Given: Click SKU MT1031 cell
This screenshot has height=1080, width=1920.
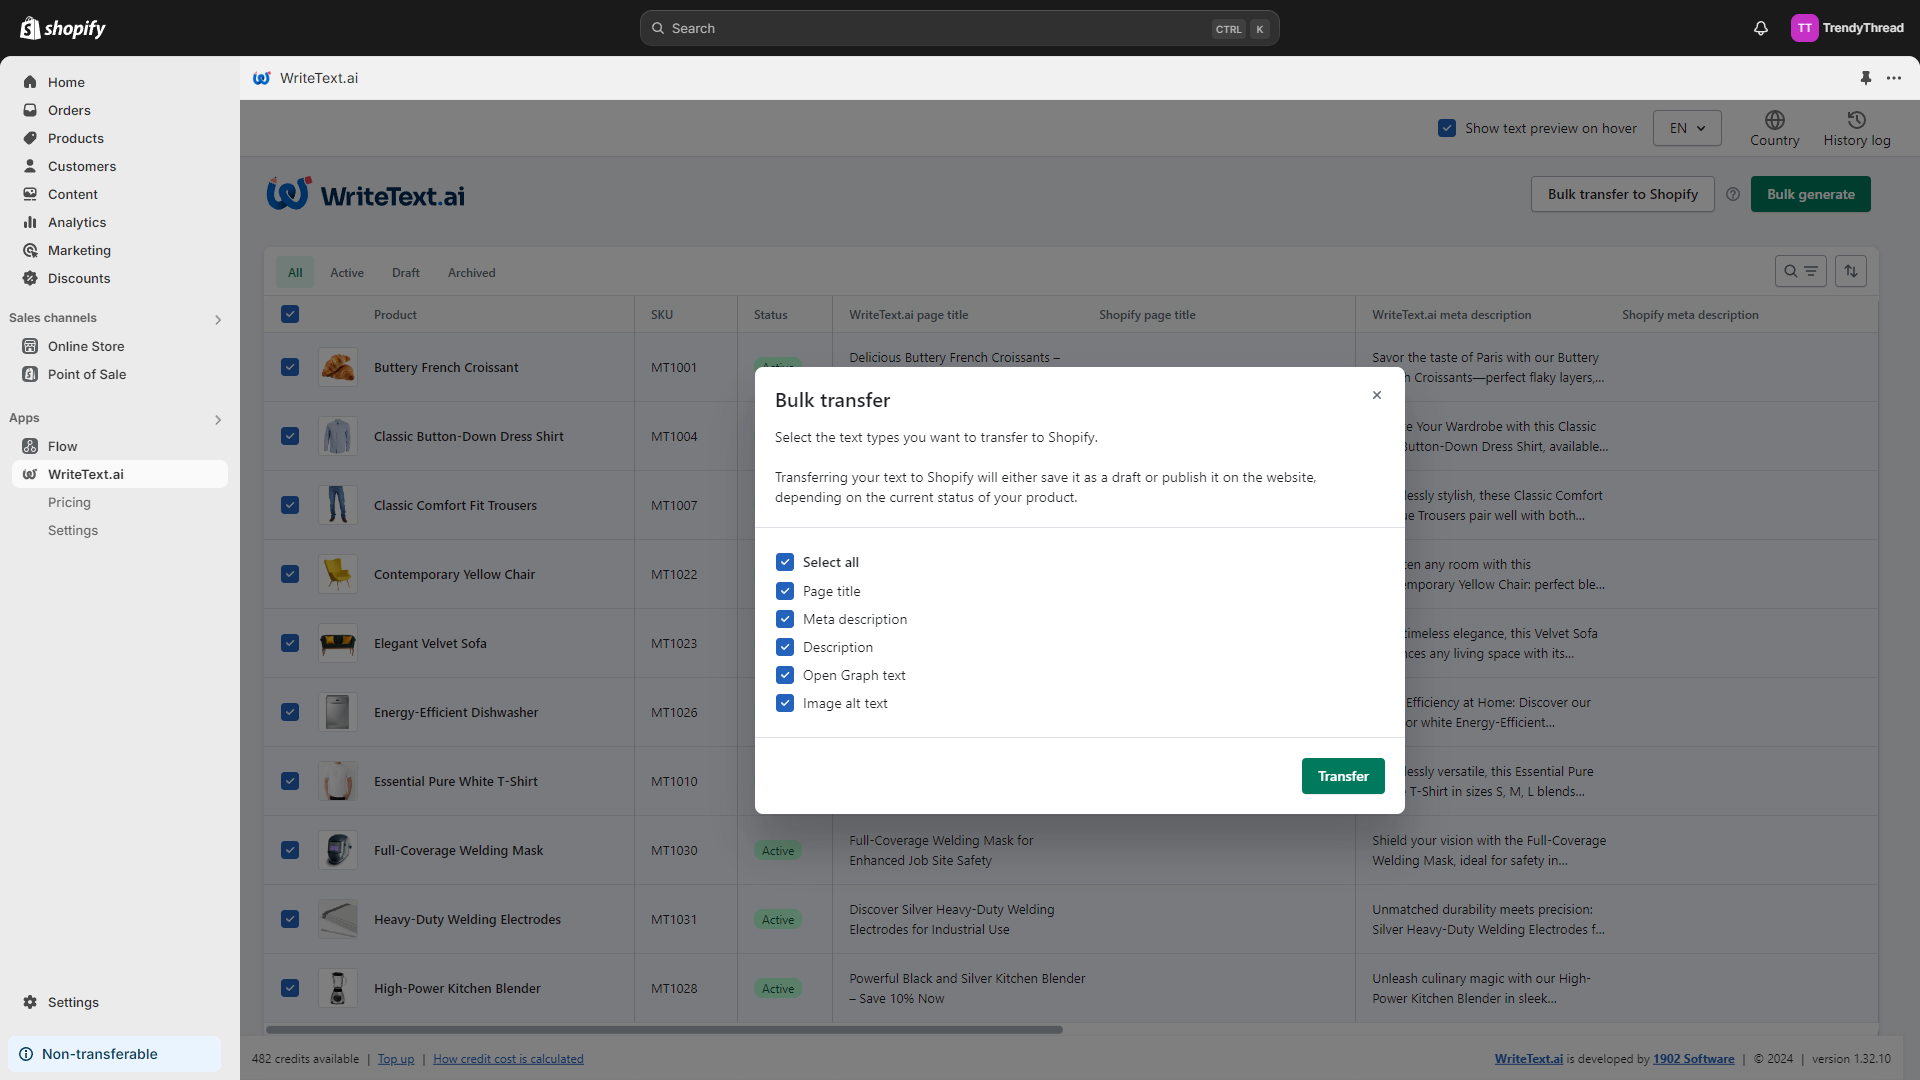Looking at the screenshot, I should point(674,919).
